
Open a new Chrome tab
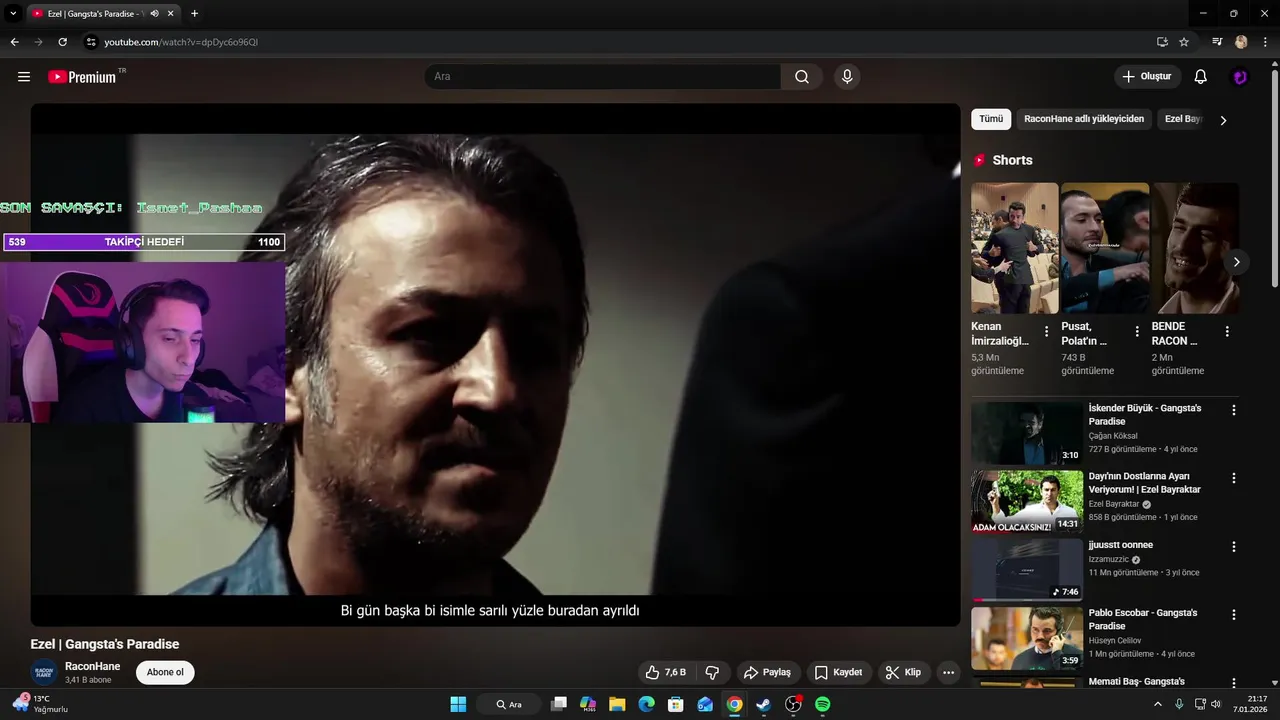(x=194, y=14)
